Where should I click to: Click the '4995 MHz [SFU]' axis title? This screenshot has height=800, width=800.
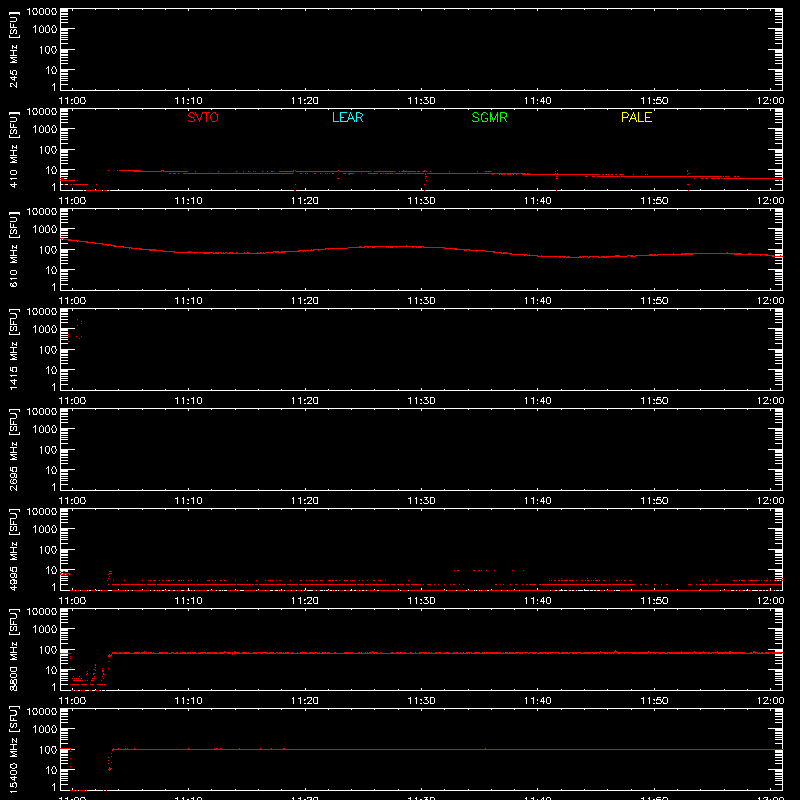14,549
